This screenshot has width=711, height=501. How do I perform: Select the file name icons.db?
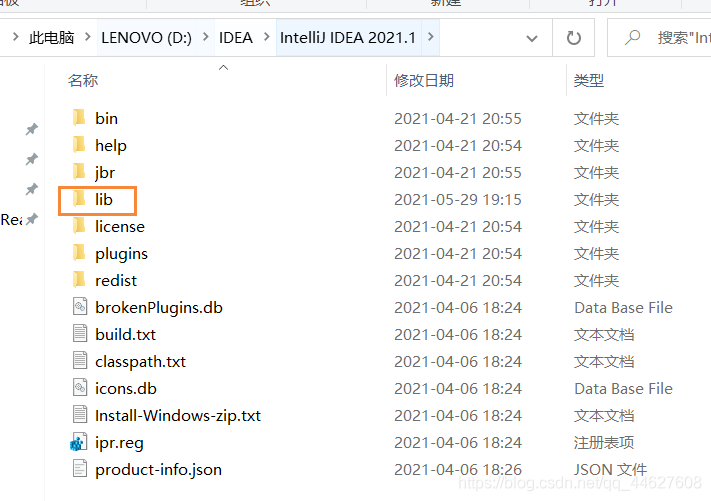pos(126,389)
